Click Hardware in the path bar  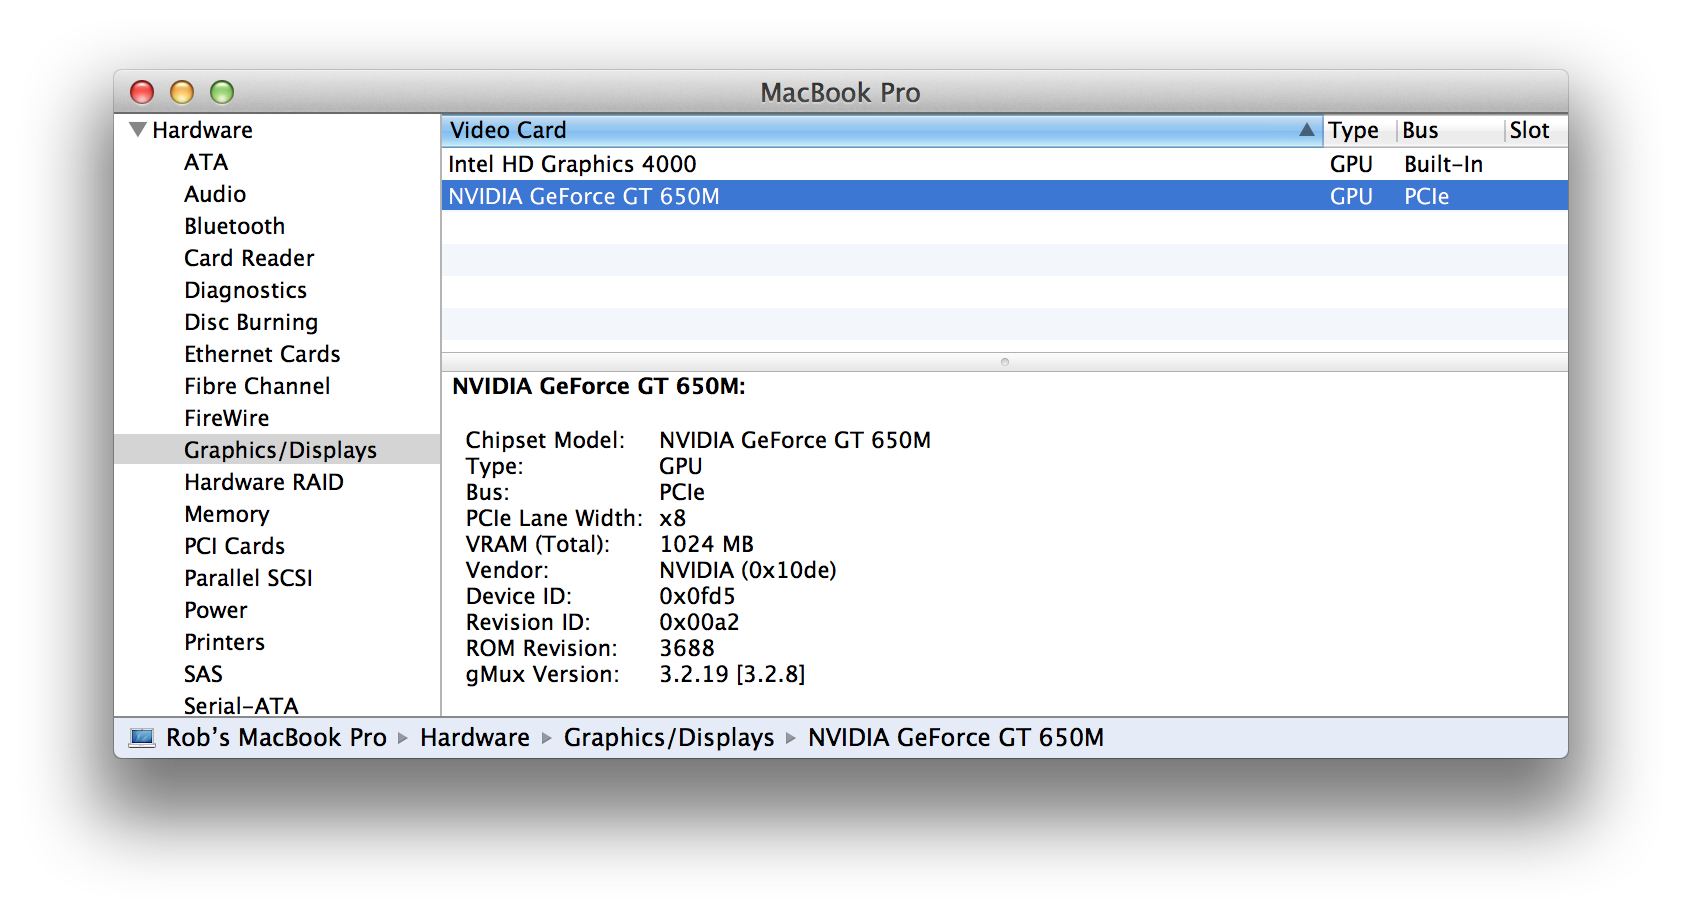[475, 738]
